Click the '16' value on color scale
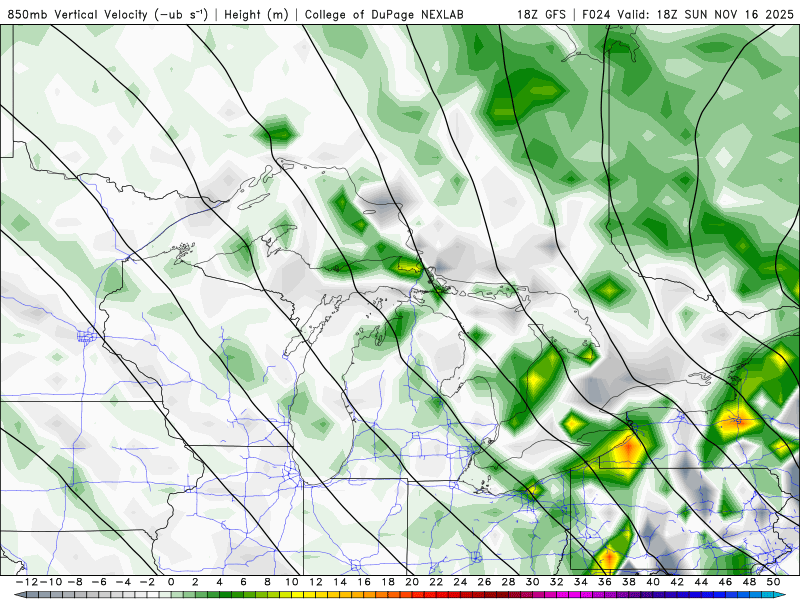Screen dimensions: 800x600 364,582
